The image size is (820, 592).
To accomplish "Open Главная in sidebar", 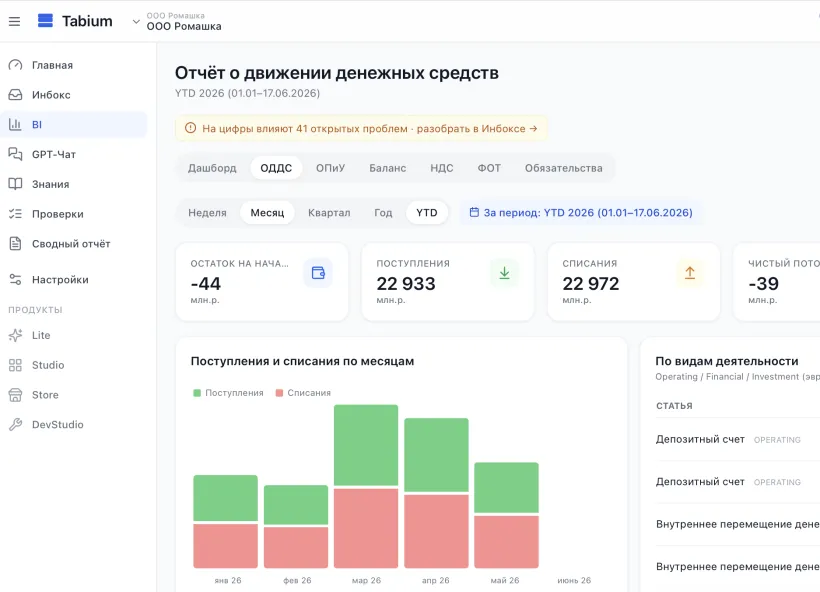I will [73, 65].
